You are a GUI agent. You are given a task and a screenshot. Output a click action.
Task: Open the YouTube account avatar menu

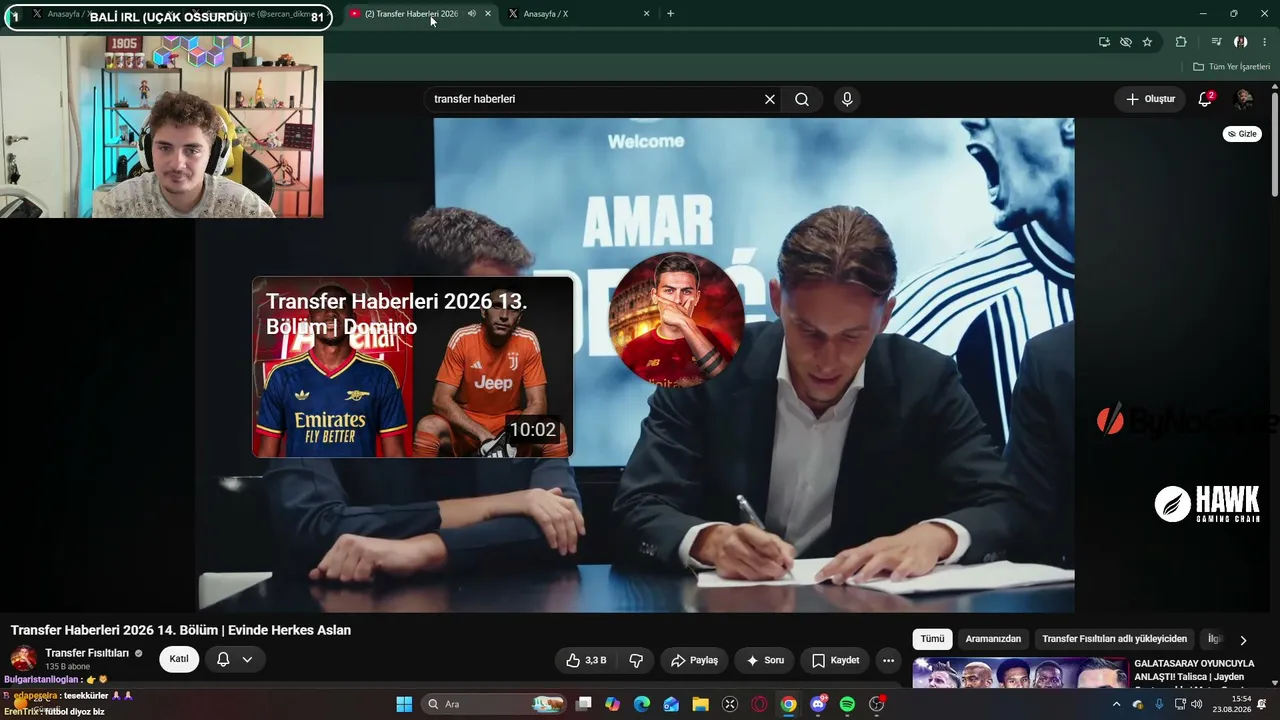pos(1244,99)
